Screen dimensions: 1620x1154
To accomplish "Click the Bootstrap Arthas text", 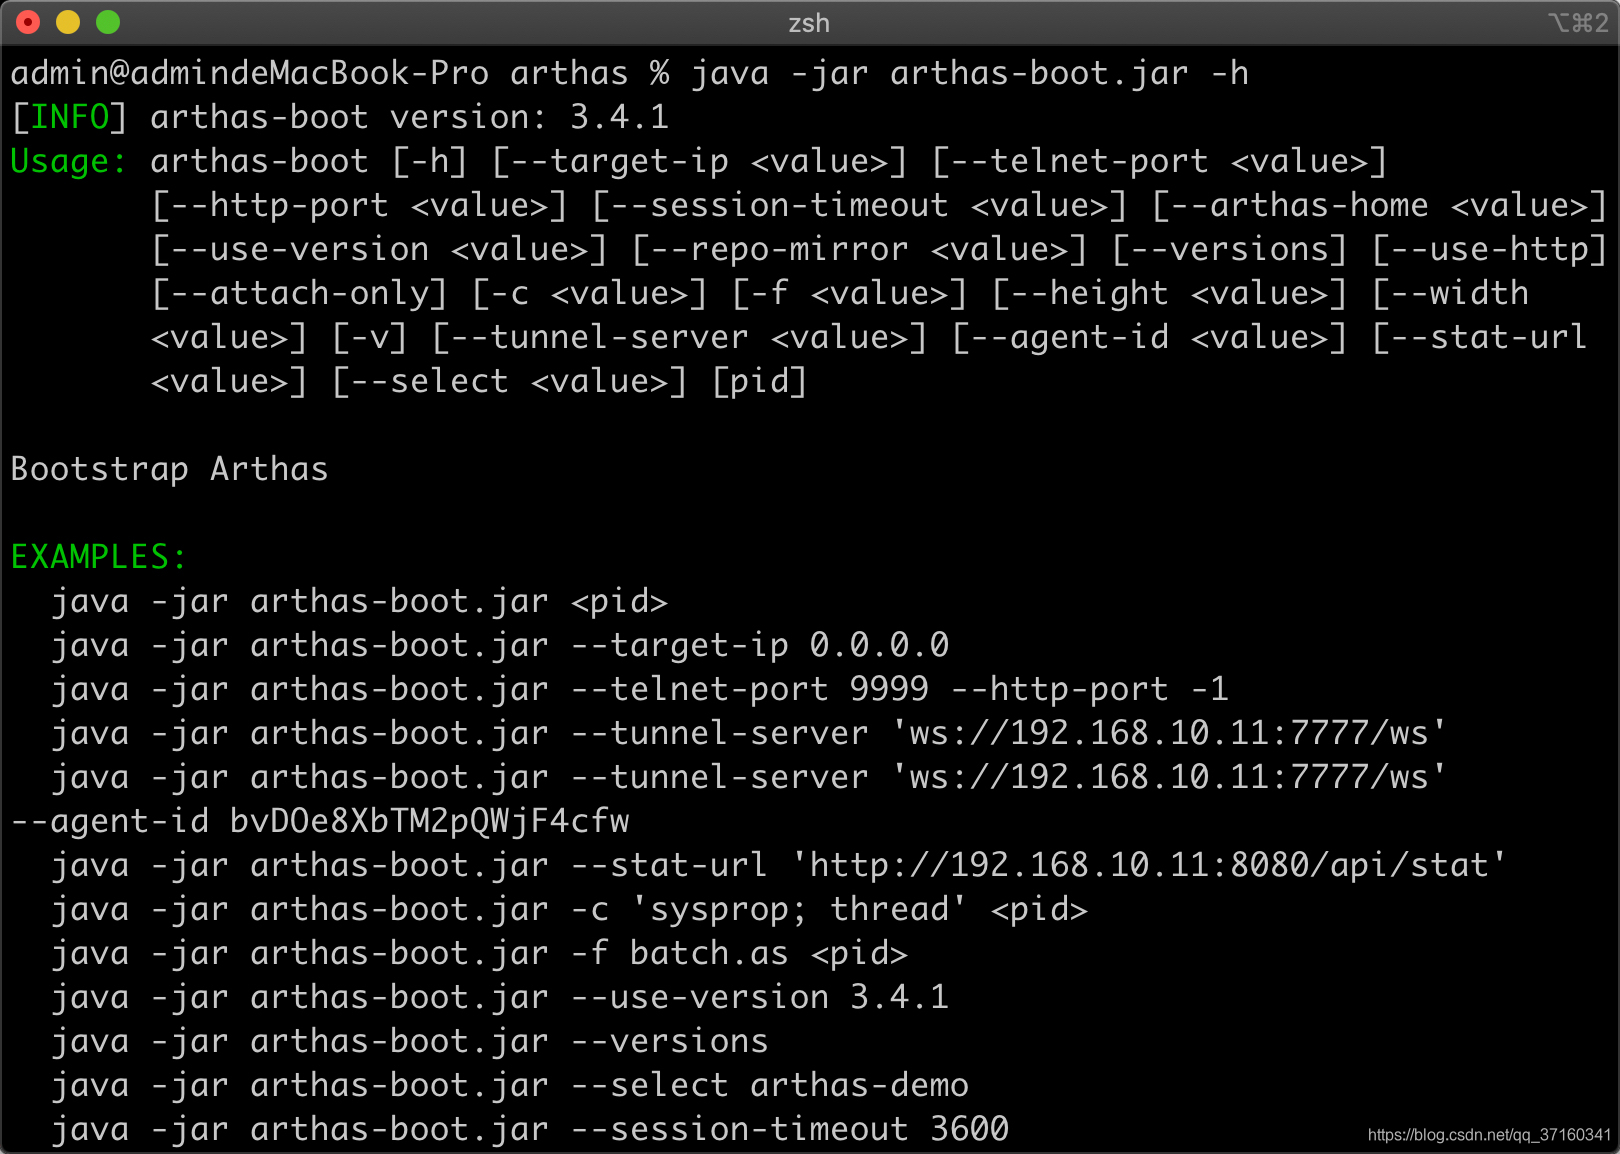I will (x=168, y=468).
